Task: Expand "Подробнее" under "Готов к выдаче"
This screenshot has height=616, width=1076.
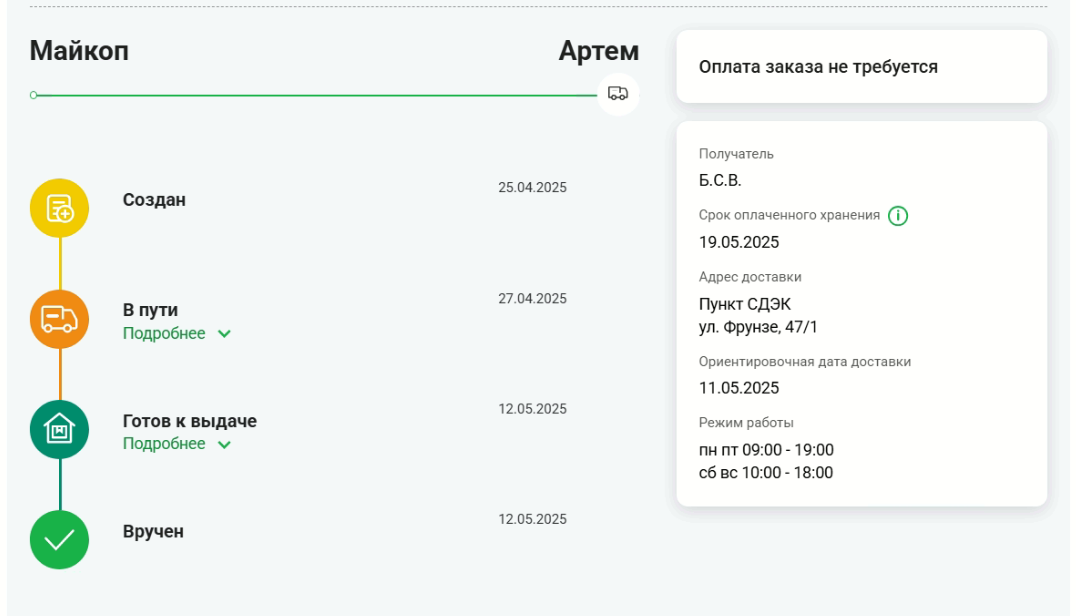Action: click(165, 443)
